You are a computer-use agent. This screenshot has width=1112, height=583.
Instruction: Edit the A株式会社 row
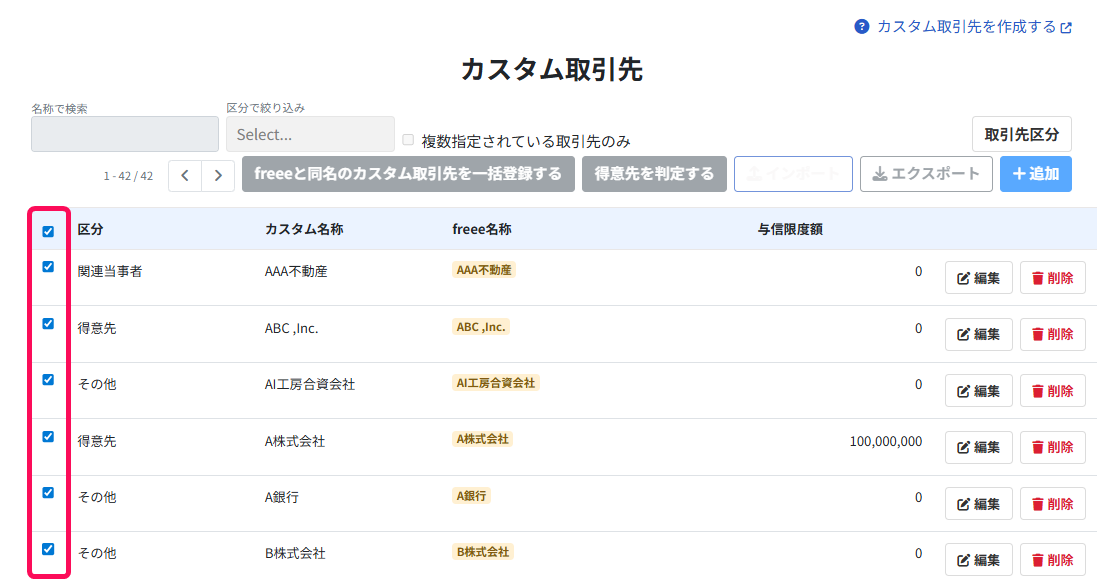tap(979, 447)
